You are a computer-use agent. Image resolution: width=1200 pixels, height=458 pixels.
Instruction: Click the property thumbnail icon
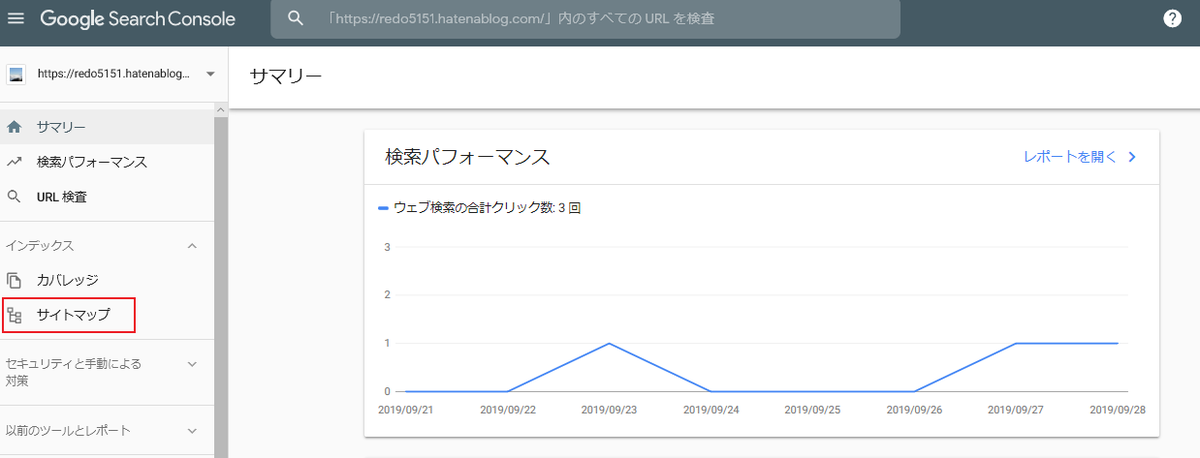coord(16,74)
